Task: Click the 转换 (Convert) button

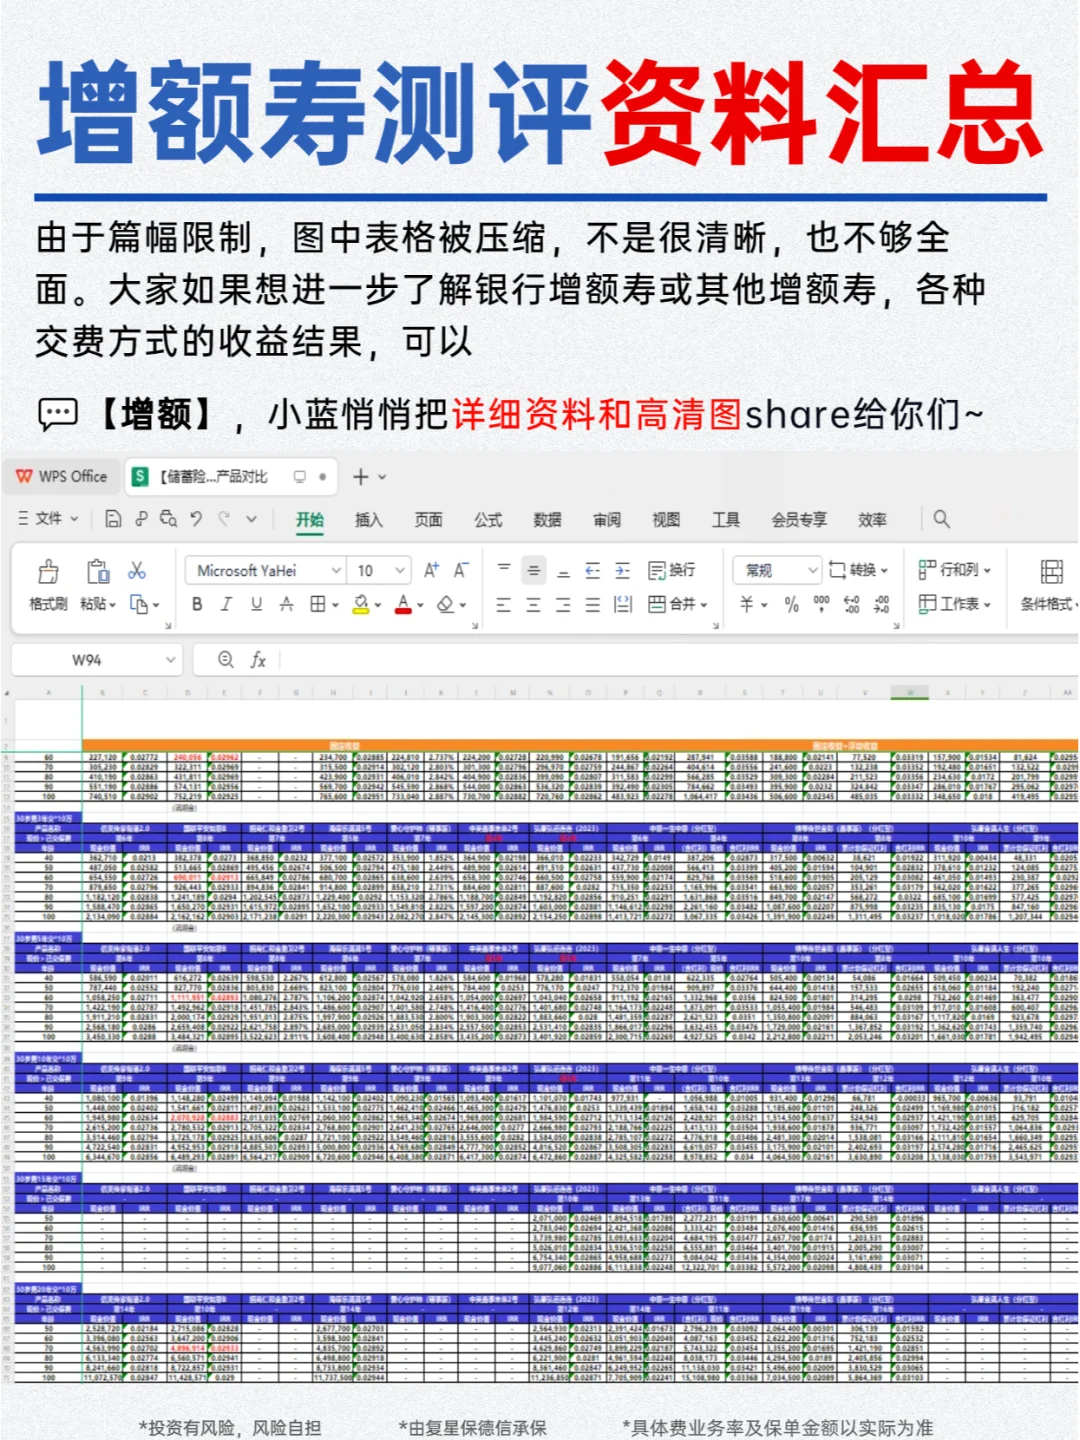Action: (x=858, y=570)
